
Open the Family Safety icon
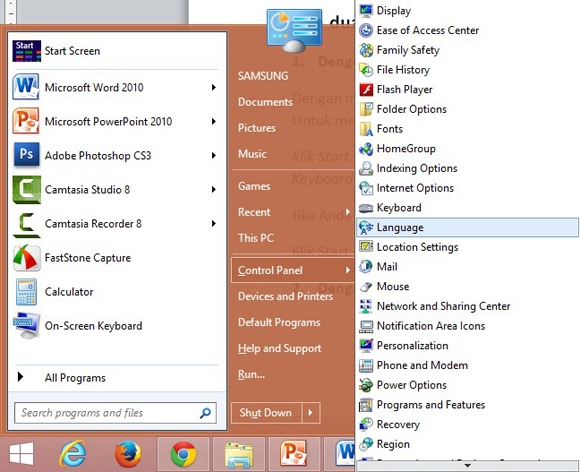click(x=366, y=50)
